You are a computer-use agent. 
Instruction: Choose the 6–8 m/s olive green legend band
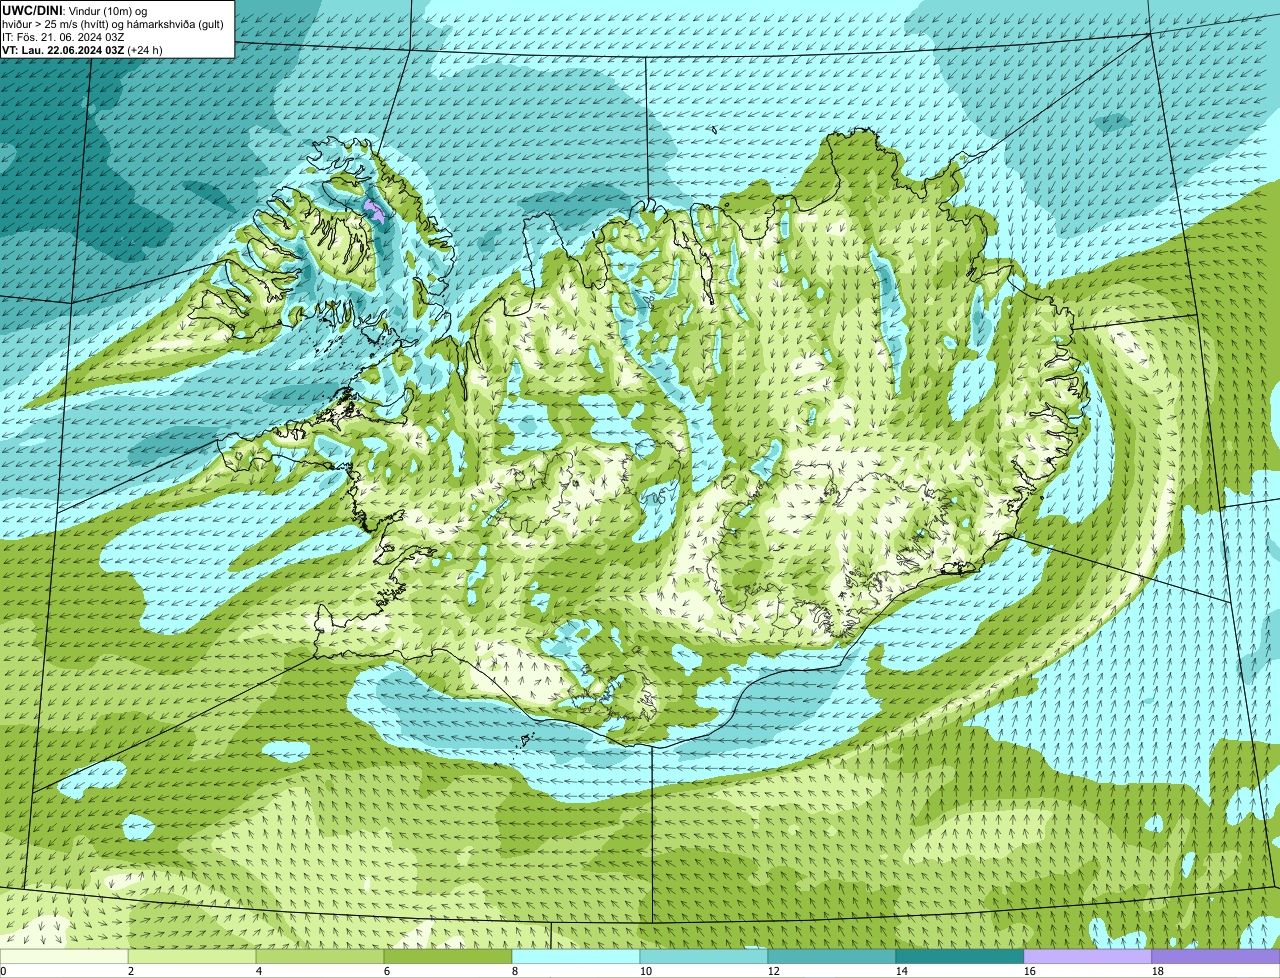click(x=448, y=956)
